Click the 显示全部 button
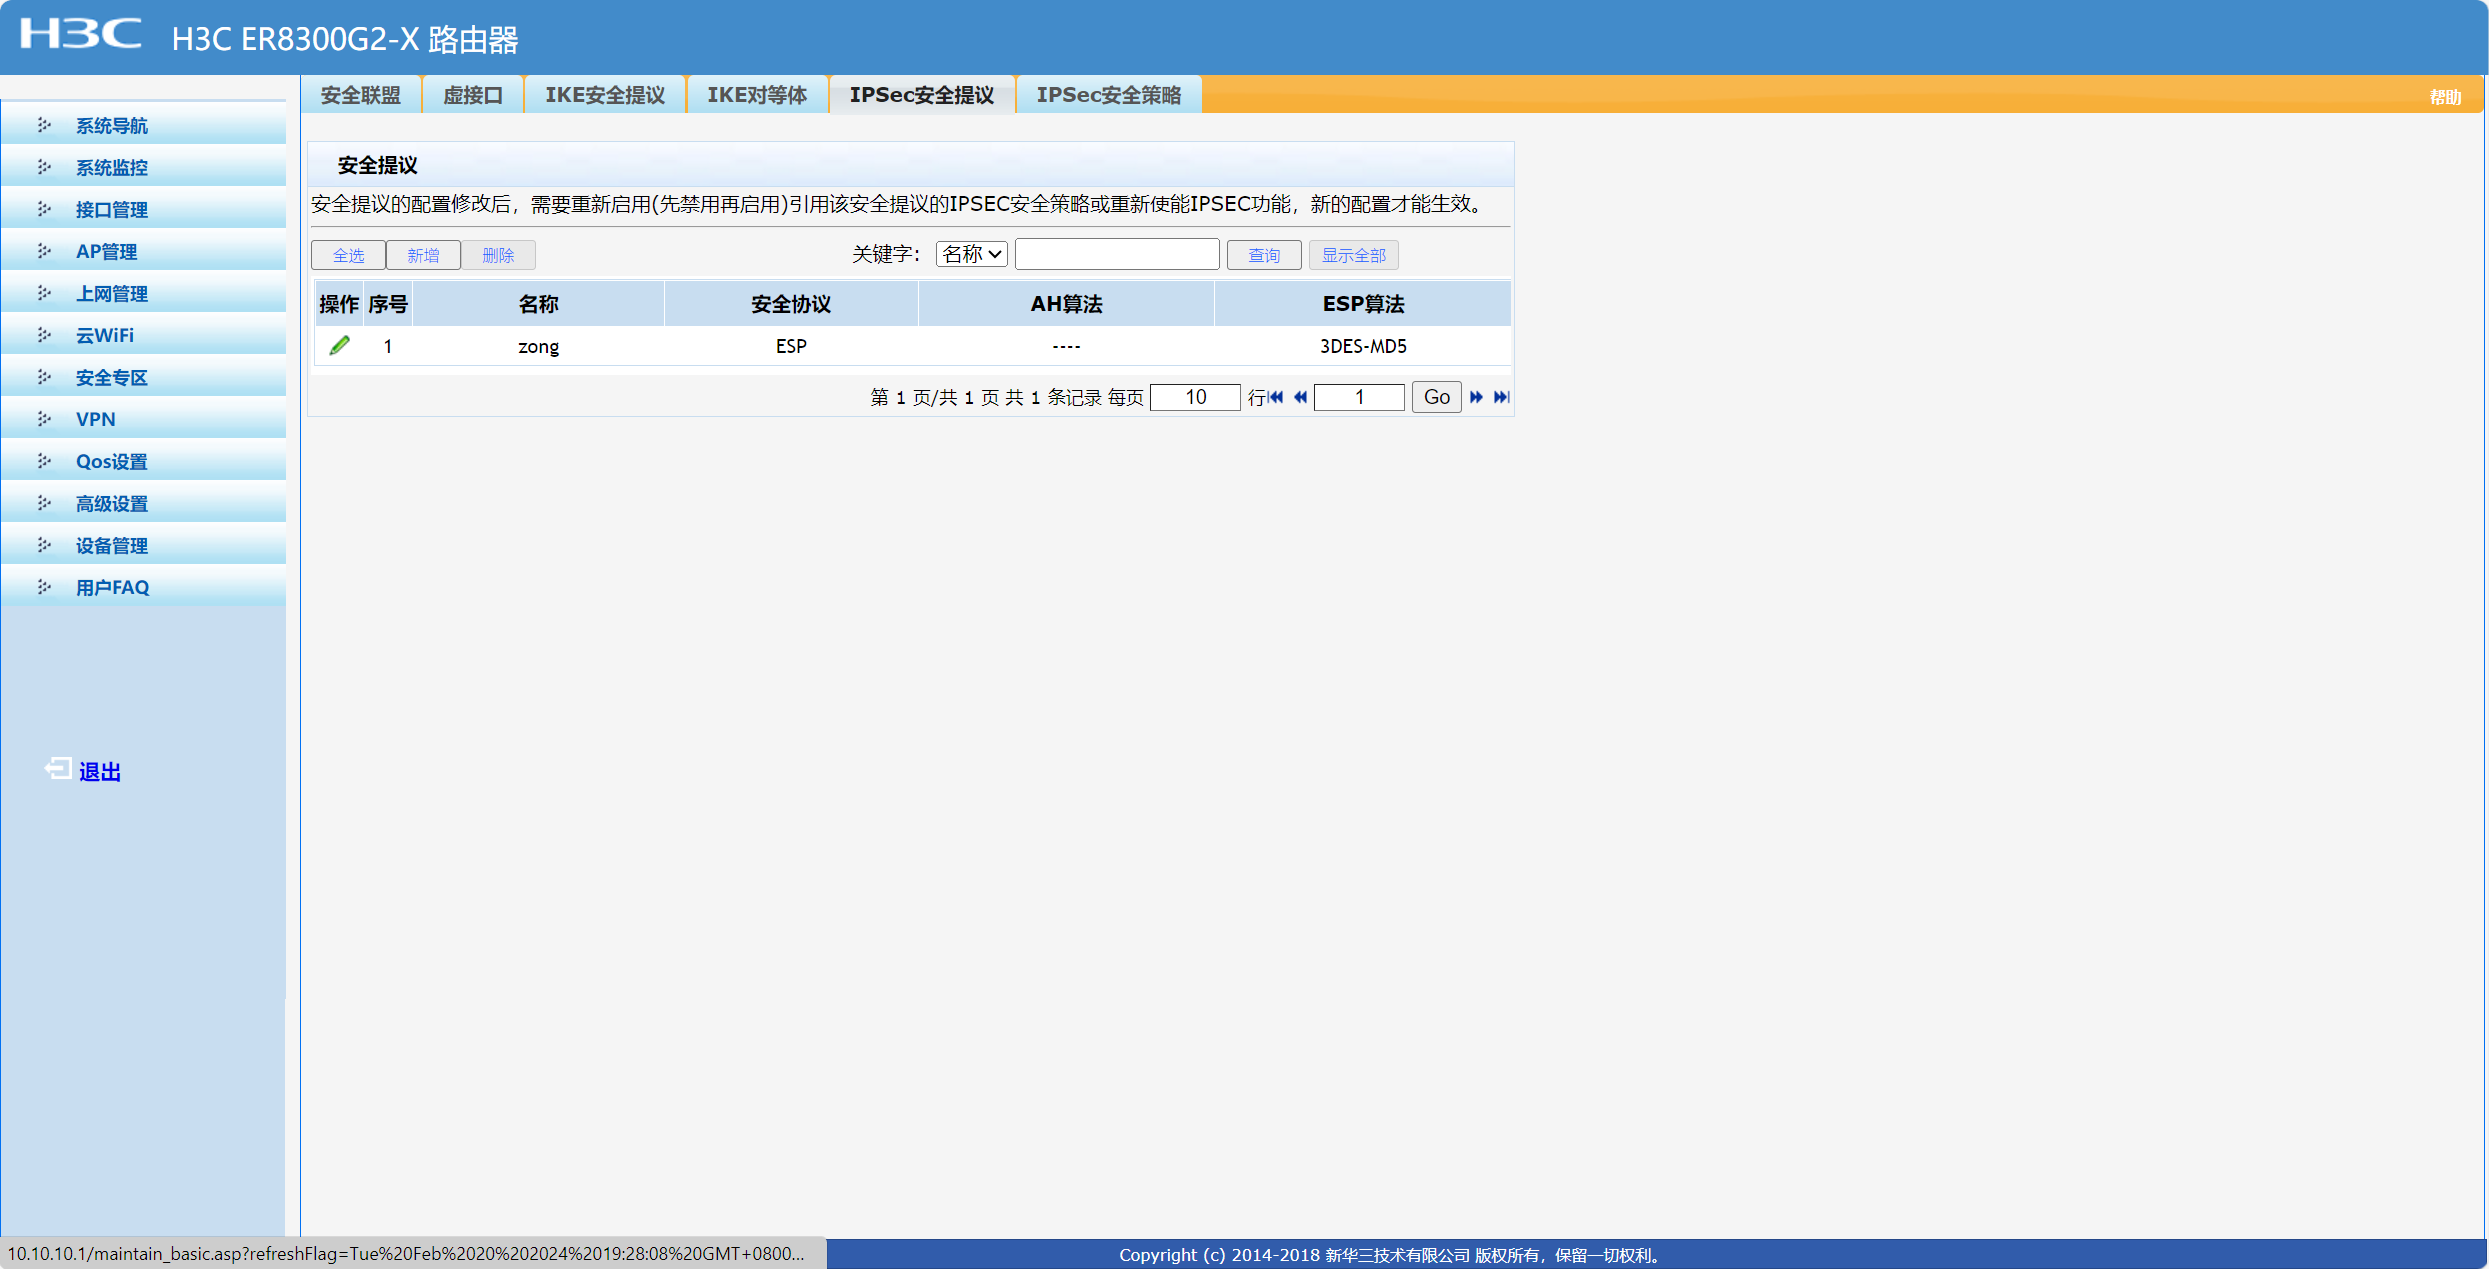Screen dimensions: 2489x1269 1353,255
